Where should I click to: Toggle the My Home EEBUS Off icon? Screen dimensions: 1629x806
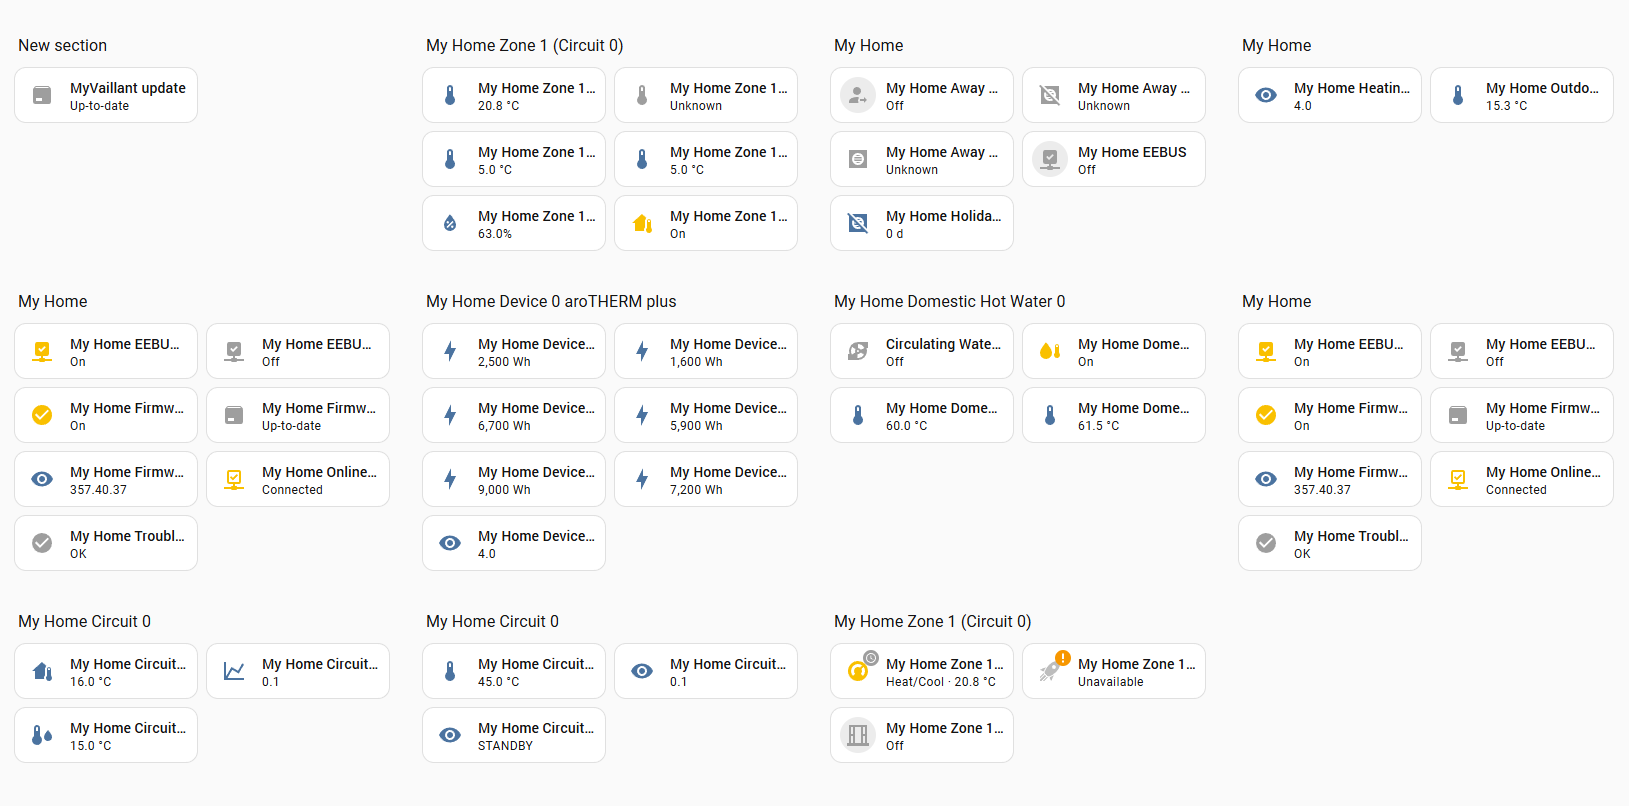point(1050,159)
